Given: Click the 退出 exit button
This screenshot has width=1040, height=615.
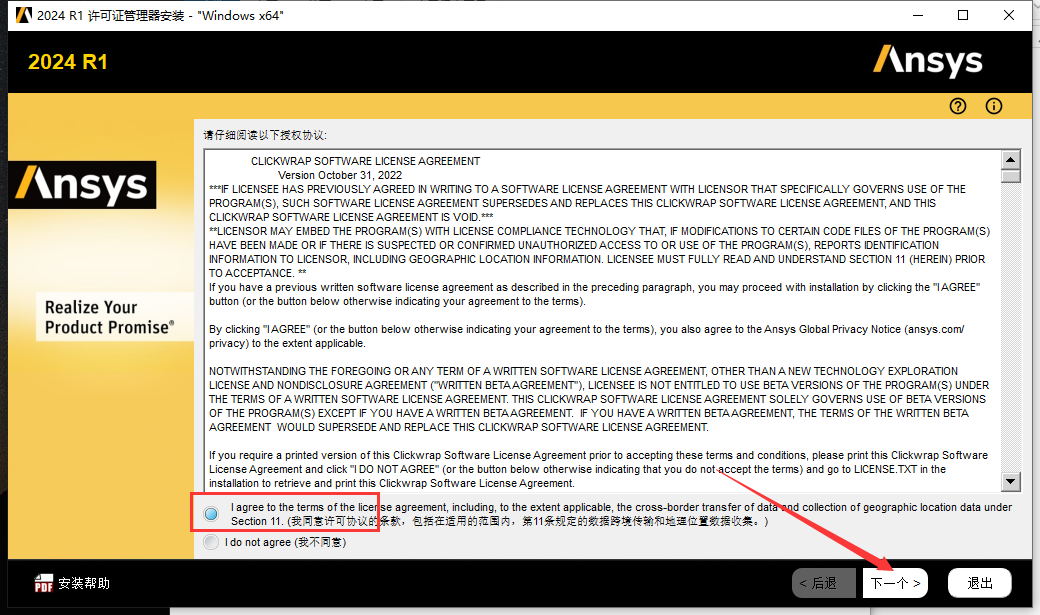Looking at the screenshot, I should coord(980,583).
